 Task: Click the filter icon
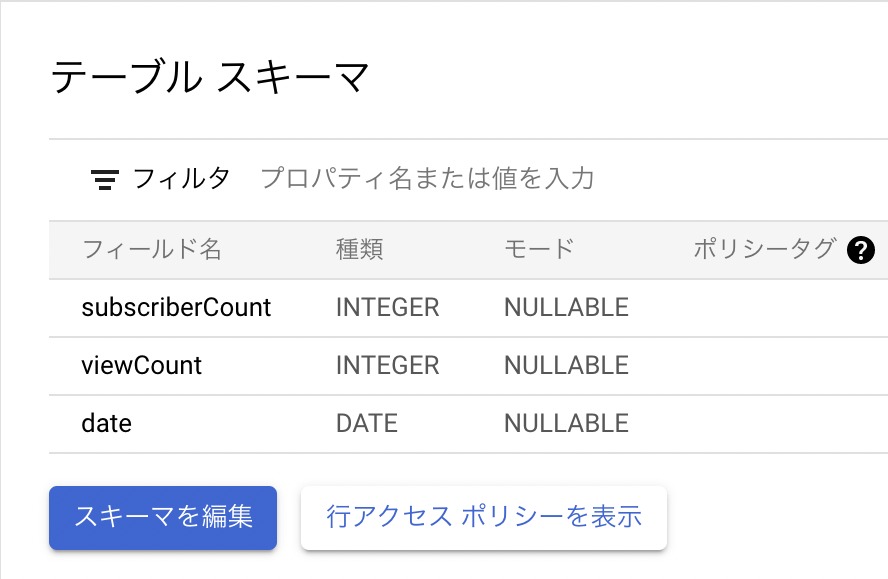pos(105,180)
